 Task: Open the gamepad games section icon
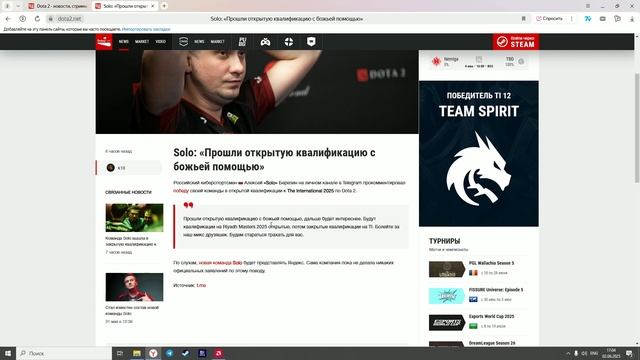coord(265,42)
